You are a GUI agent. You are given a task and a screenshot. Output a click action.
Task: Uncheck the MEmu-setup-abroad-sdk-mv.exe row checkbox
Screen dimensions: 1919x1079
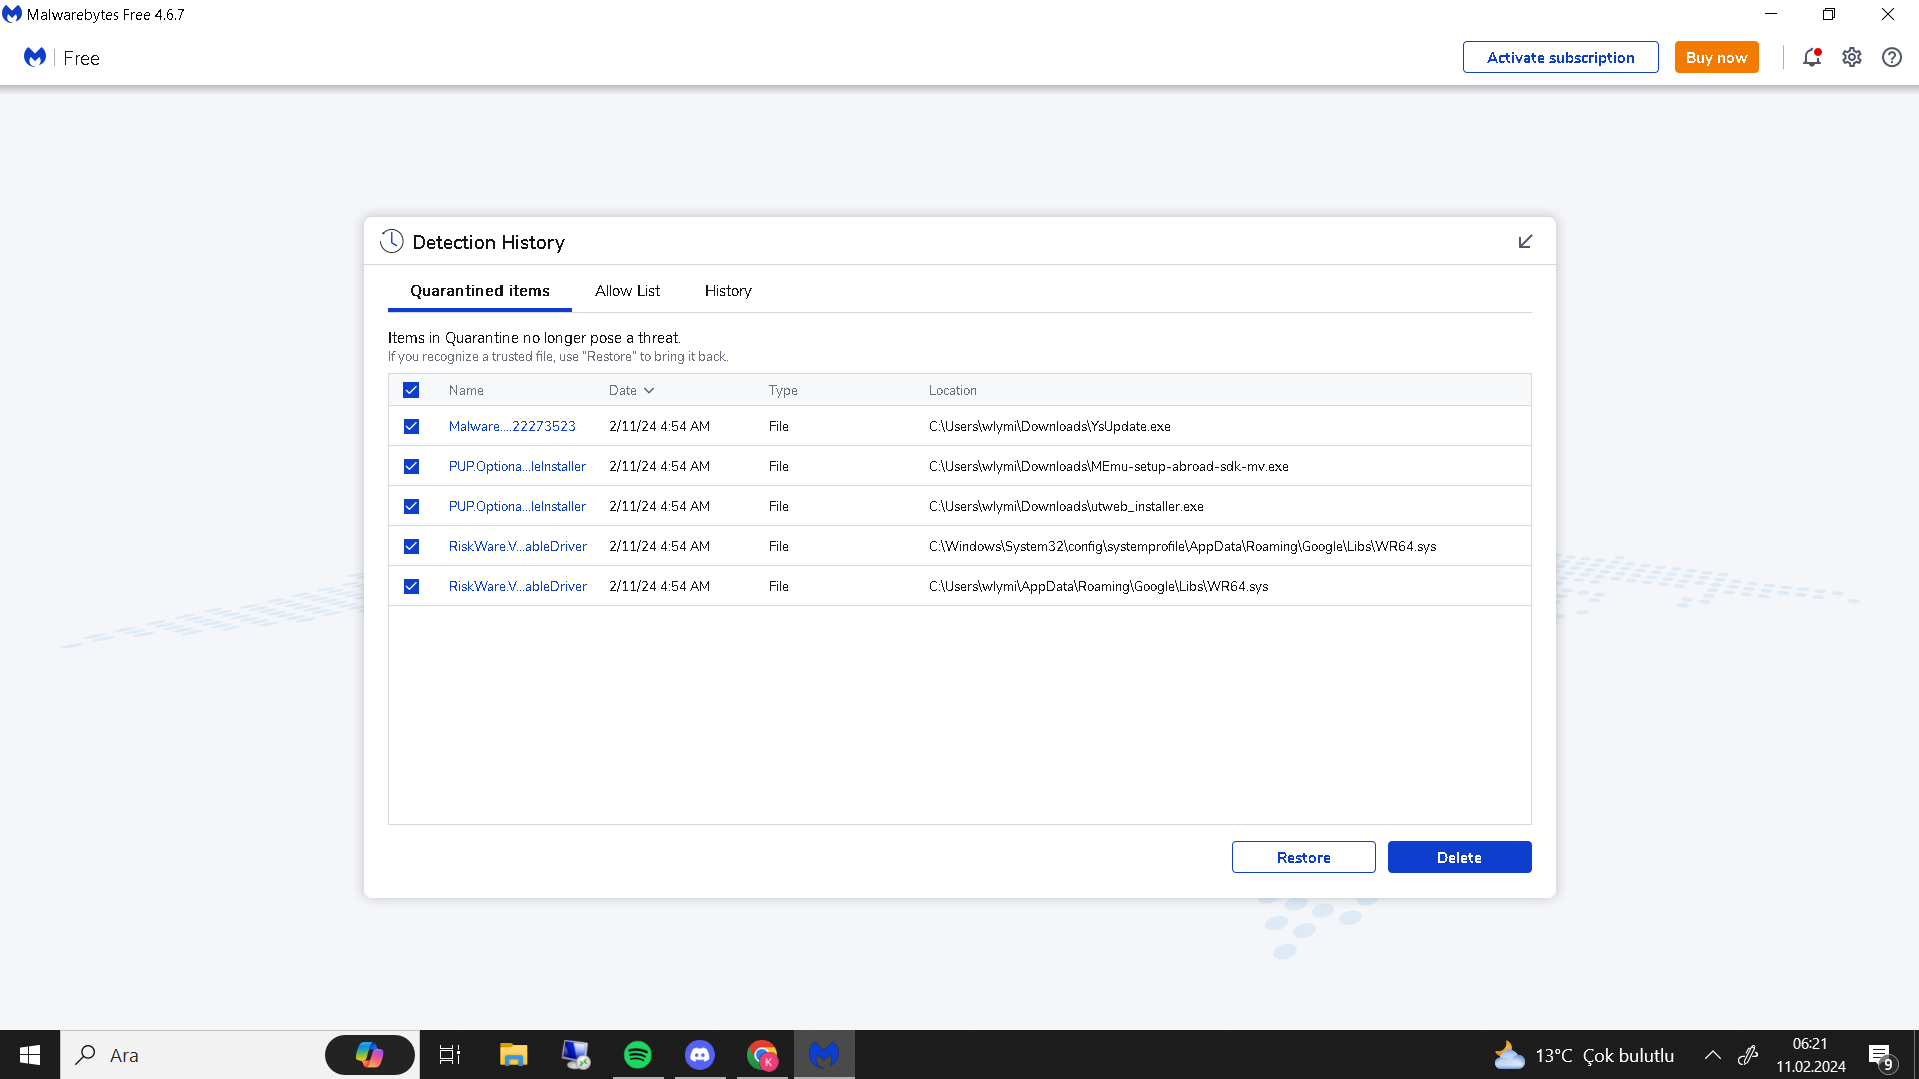click(x=411, y=466)
